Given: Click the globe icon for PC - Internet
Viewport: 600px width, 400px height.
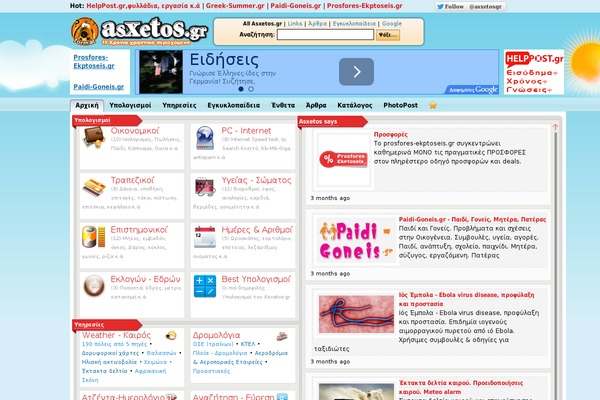Looking at the screenshot, I should (x=205, y=138).
